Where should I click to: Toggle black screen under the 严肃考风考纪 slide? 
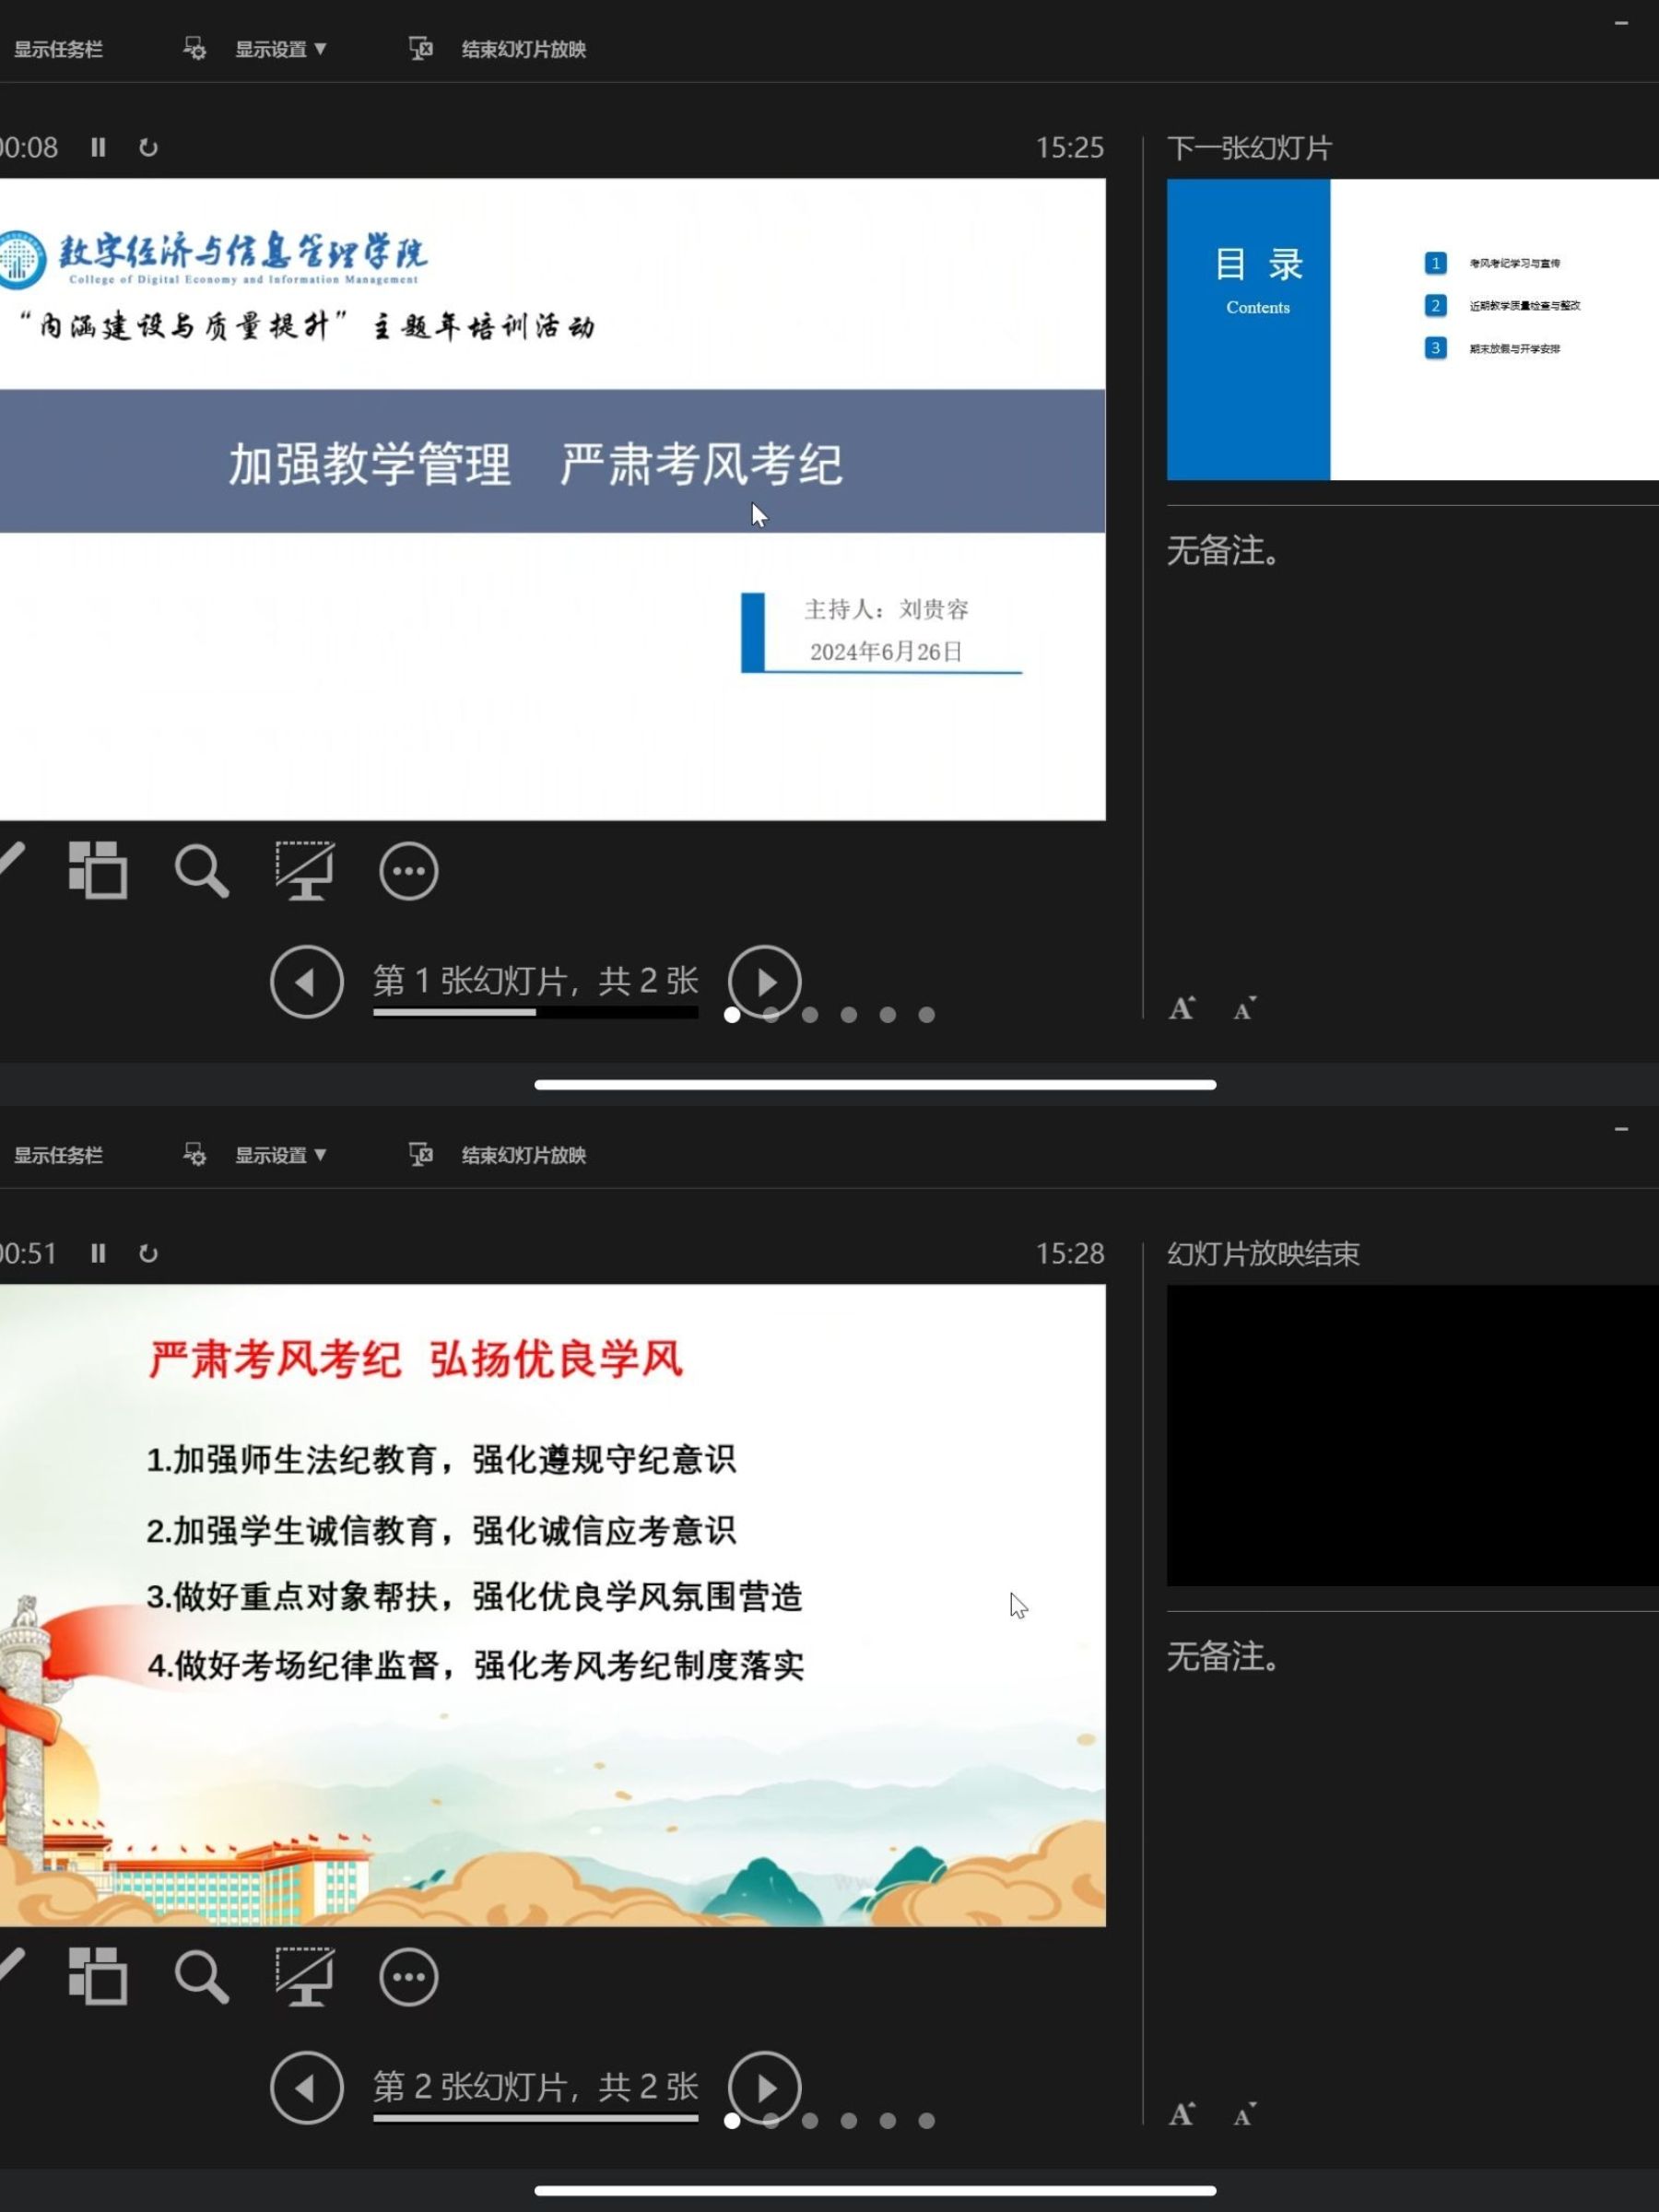click(305, 1976)
